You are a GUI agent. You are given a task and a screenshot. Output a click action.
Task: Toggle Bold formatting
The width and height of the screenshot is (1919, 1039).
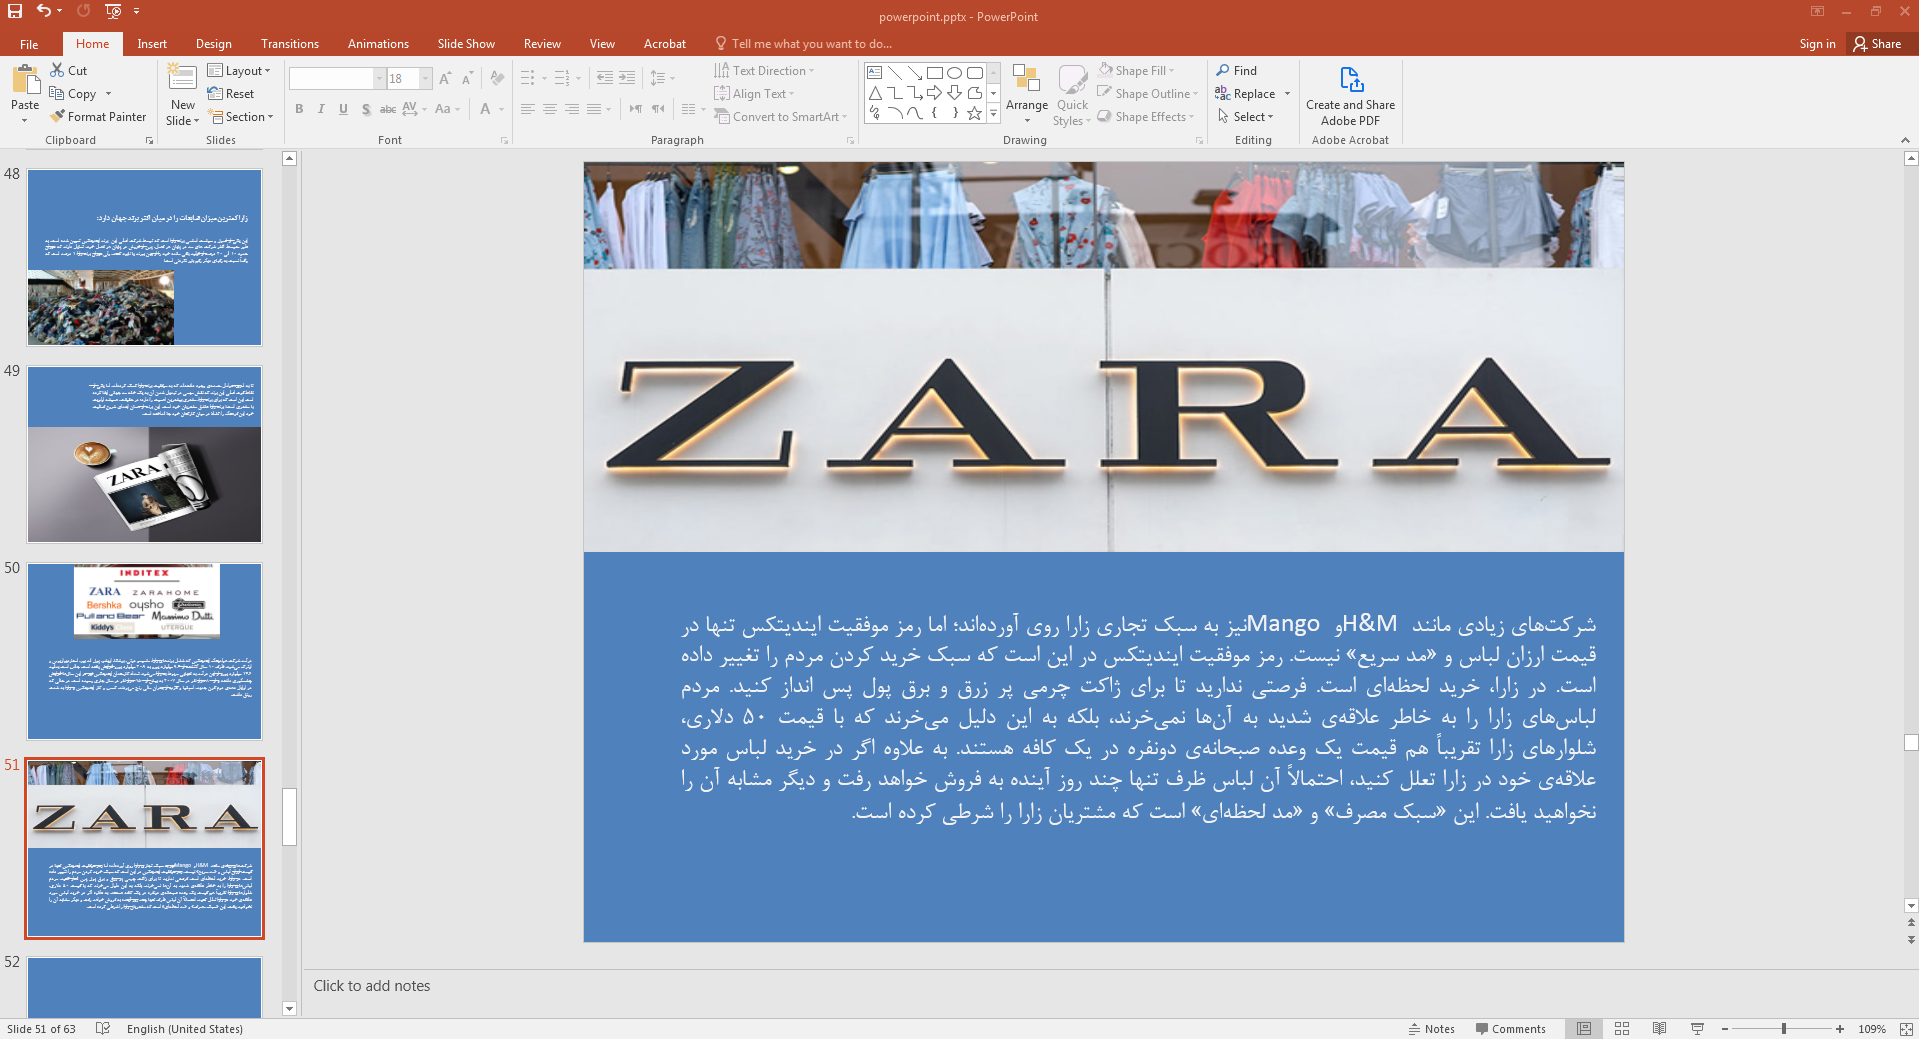(299, 109)
